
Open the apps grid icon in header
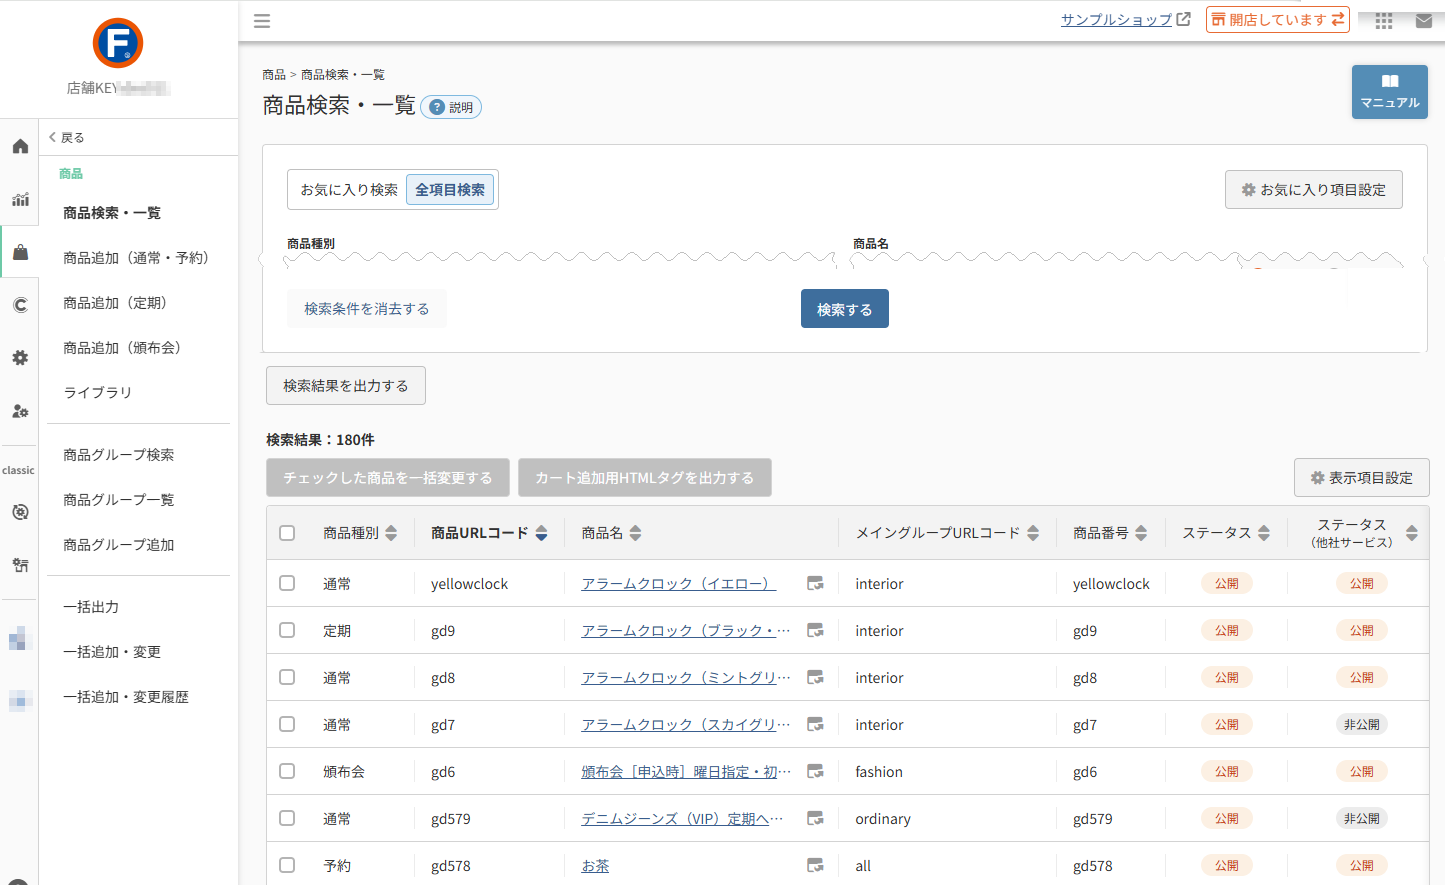pyautogui.click(x=1384, y=21)
